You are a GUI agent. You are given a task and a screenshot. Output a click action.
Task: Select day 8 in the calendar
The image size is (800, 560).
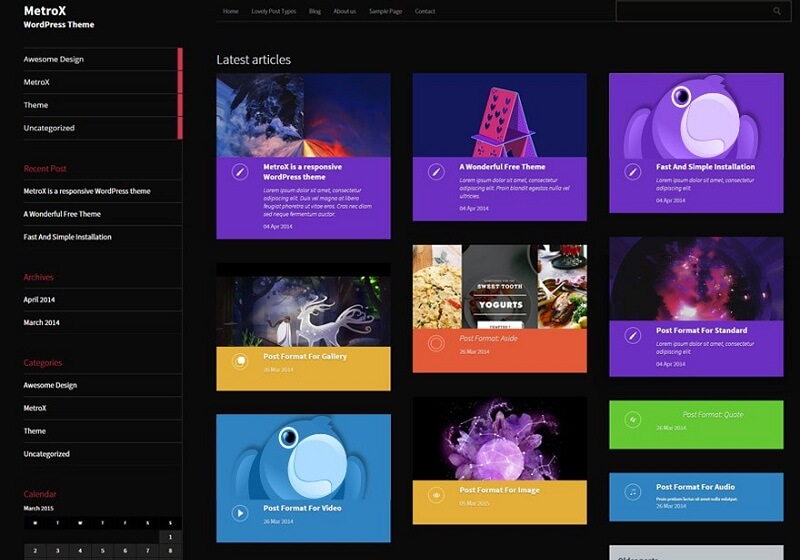pyautogui.click(x=170, y=551)
